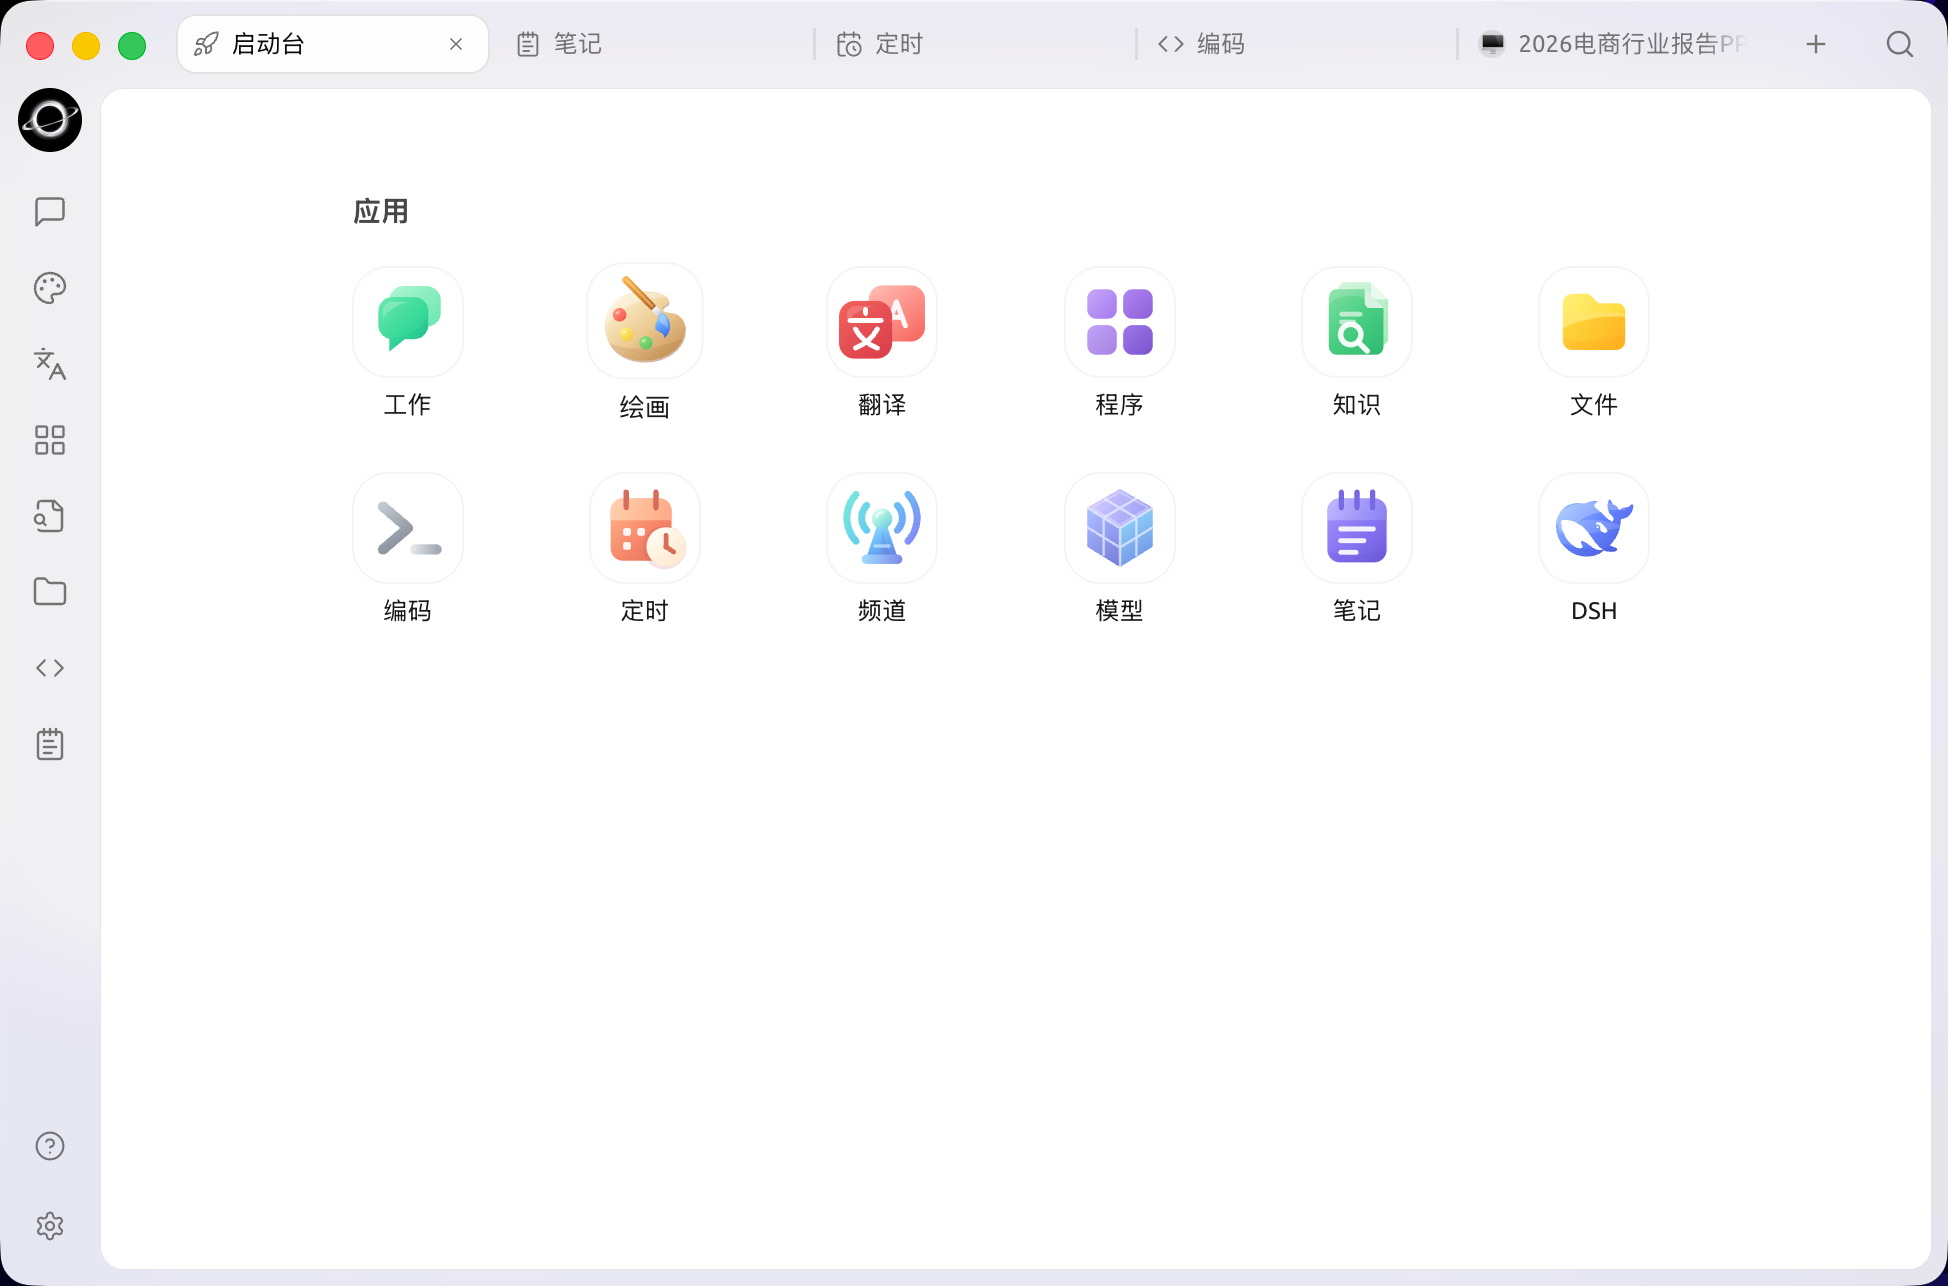Open the 工作 chat app icon
The height and width of the screenshot is (1286, 1948).
coord(408,322)
